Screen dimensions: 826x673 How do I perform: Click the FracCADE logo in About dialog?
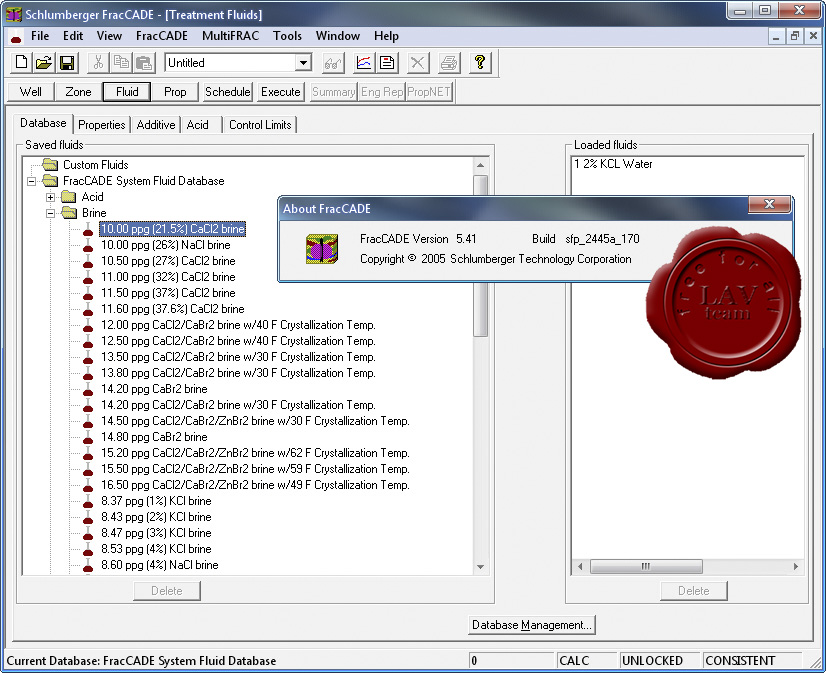coord(322,249)
